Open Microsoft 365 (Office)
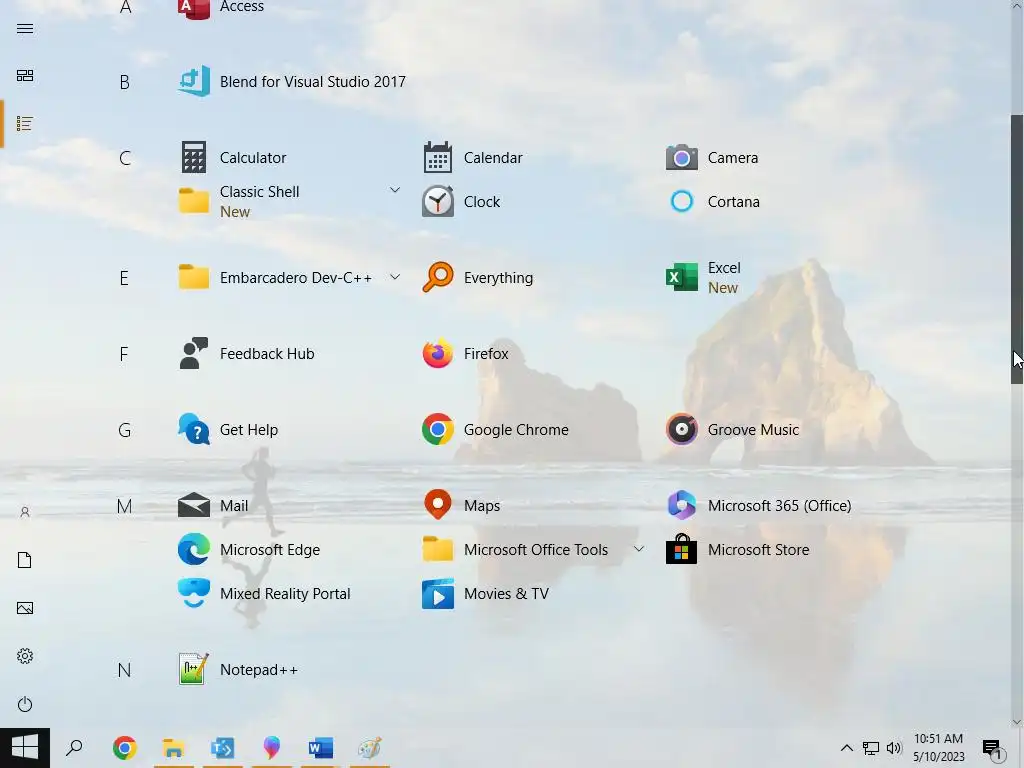The image size is (1024, 768). (x=758, y=505)
